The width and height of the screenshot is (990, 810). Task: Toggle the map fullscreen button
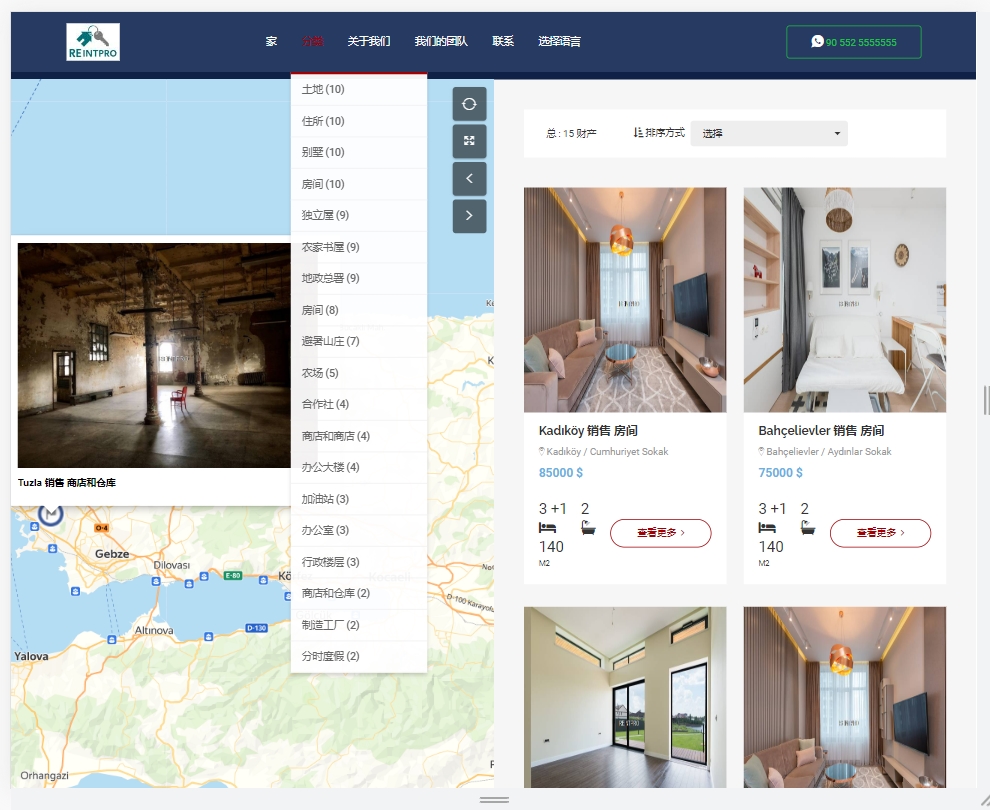469,141
